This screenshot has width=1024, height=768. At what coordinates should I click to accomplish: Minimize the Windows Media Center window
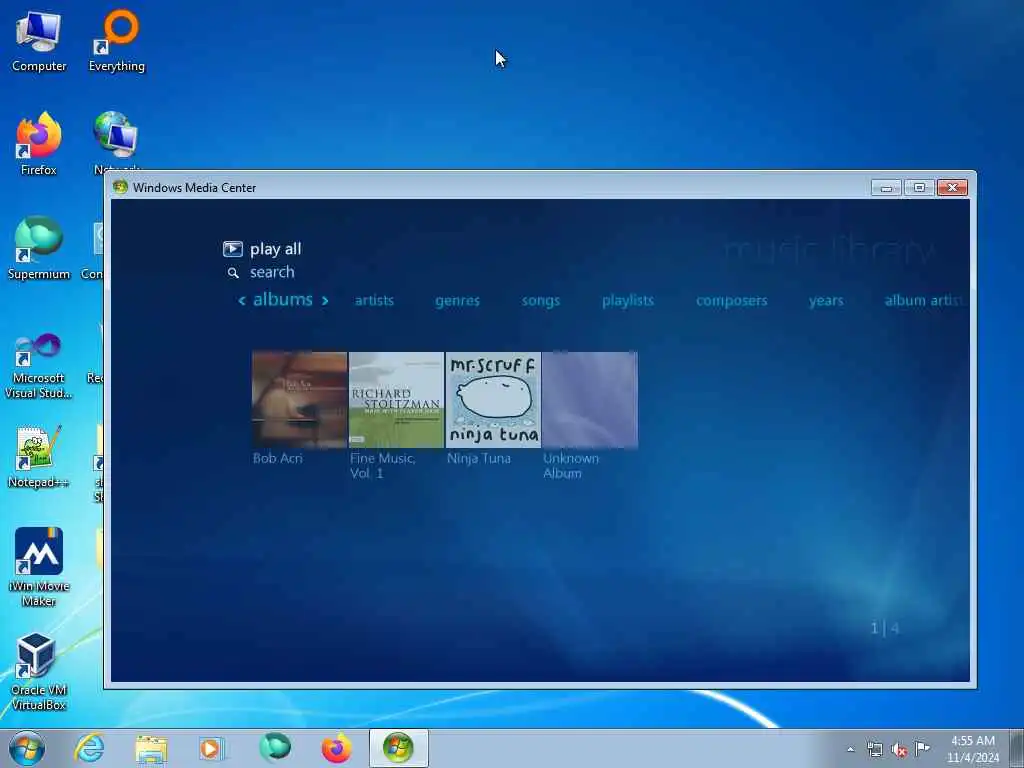[886, 188]
